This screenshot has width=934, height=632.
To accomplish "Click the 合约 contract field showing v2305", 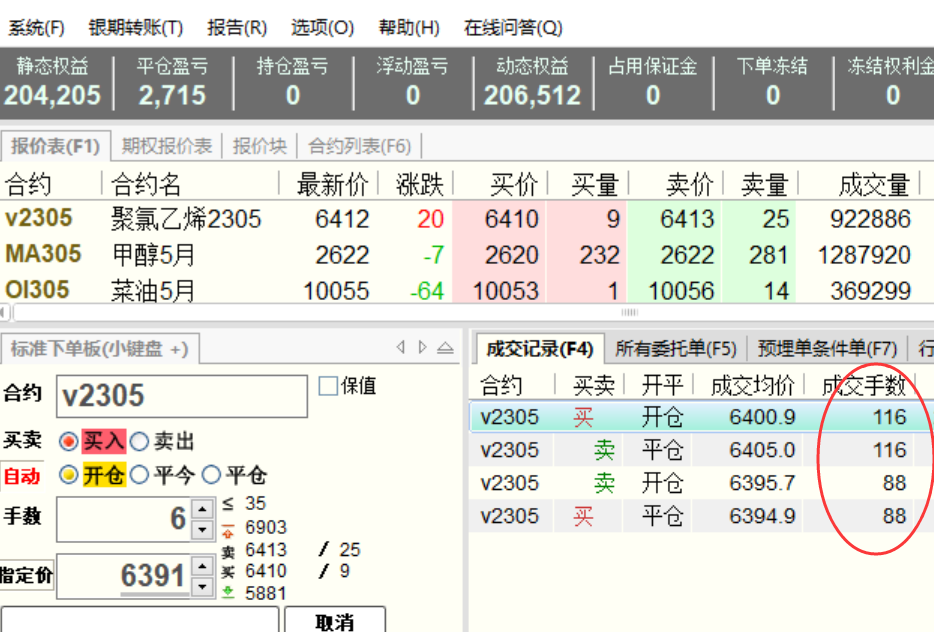I will [x=181, y=396].
